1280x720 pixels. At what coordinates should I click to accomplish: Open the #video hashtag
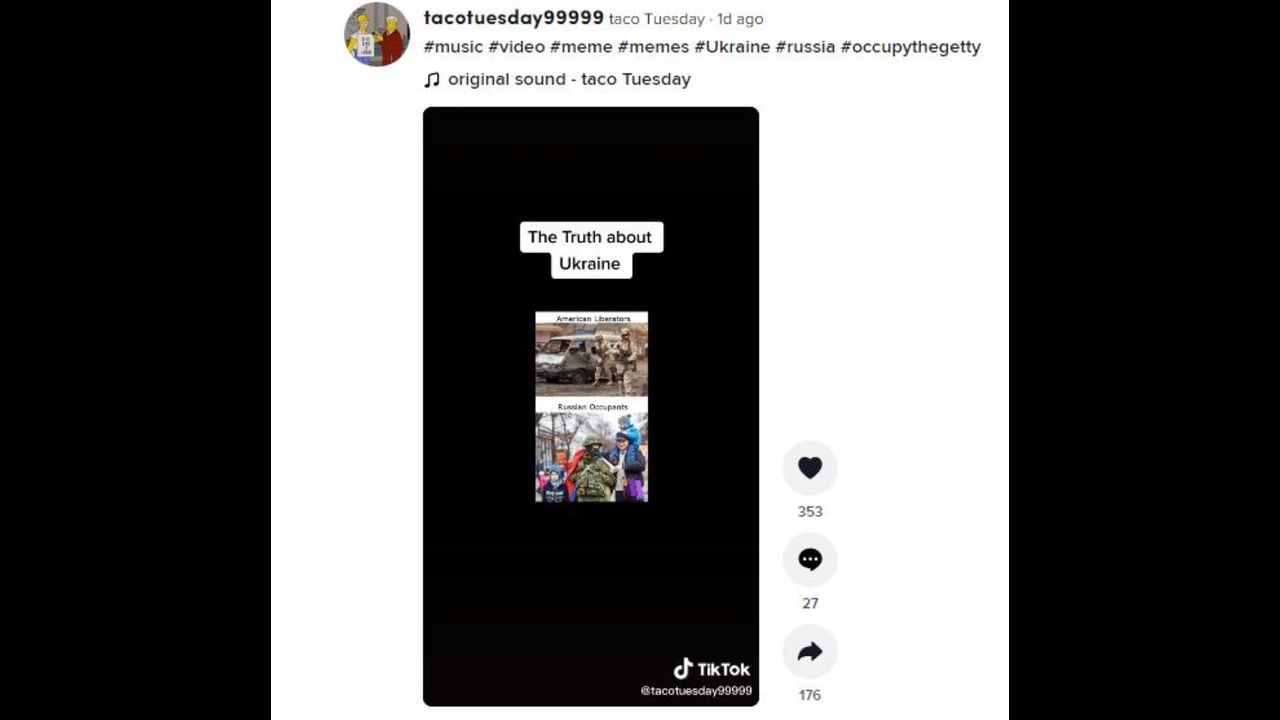click(516, 47)
